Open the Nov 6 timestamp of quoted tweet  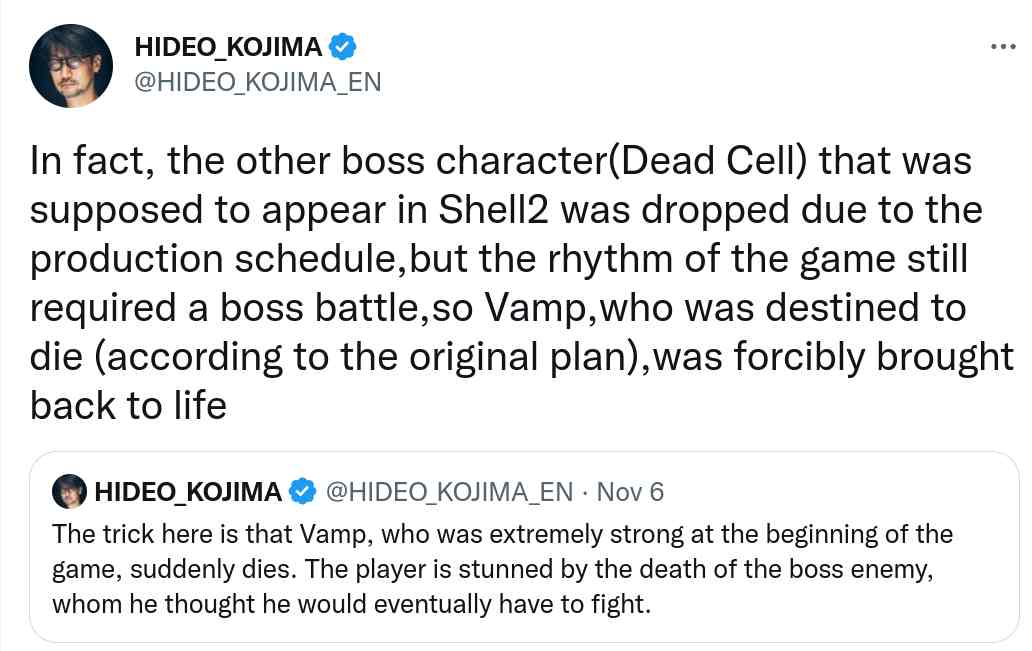[x=630, y=492]
